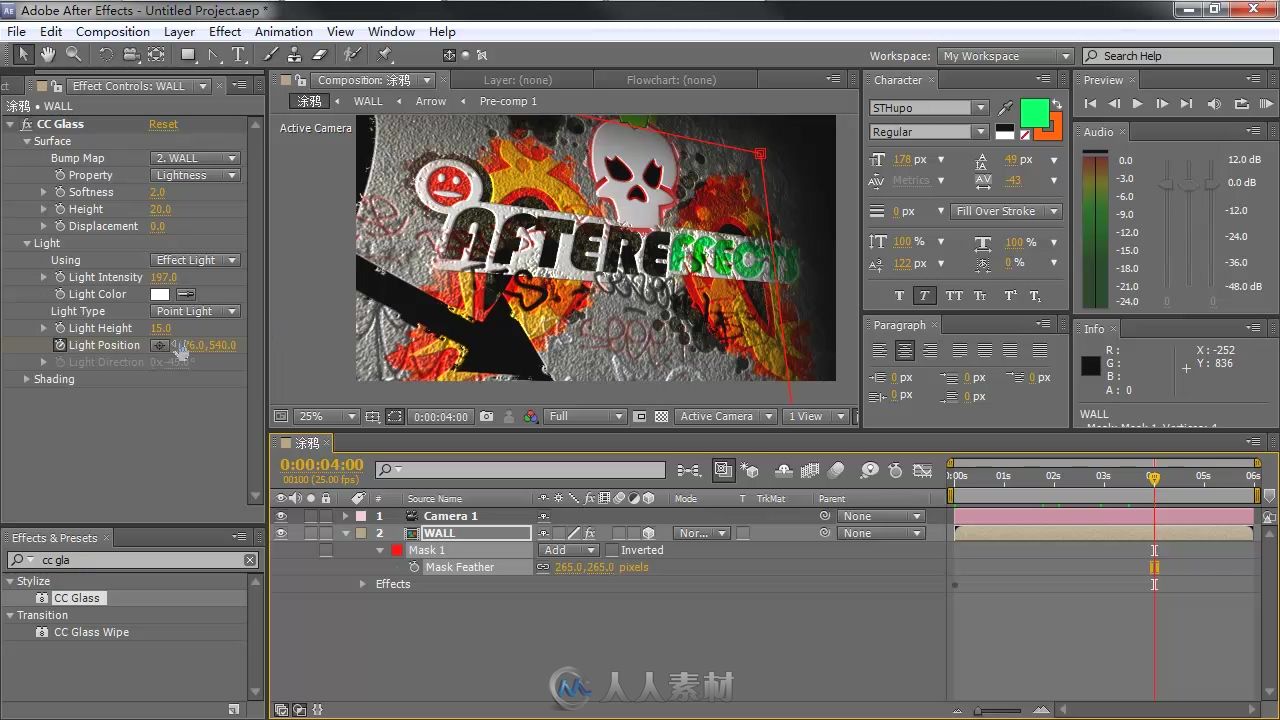Viewport: 1280px width, 720px height.
Task: Open the Graph Editor in timeline
Action: point(924,470)
